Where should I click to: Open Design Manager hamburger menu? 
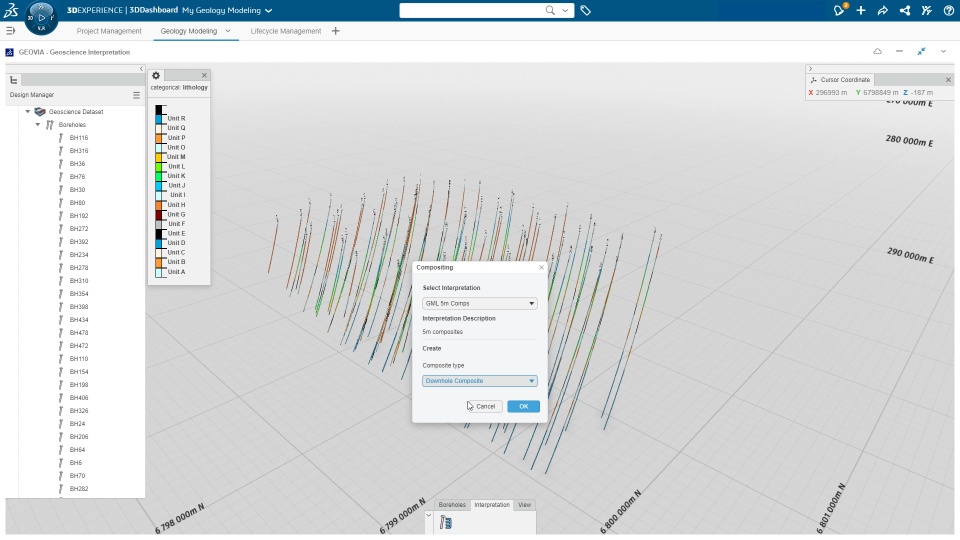click(x=137, y=95)
